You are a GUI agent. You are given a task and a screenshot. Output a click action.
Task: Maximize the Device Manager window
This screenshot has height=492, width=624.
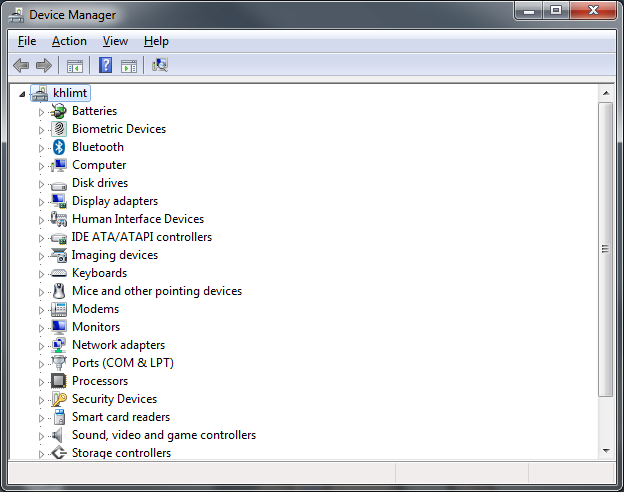(x=556, y=10)
